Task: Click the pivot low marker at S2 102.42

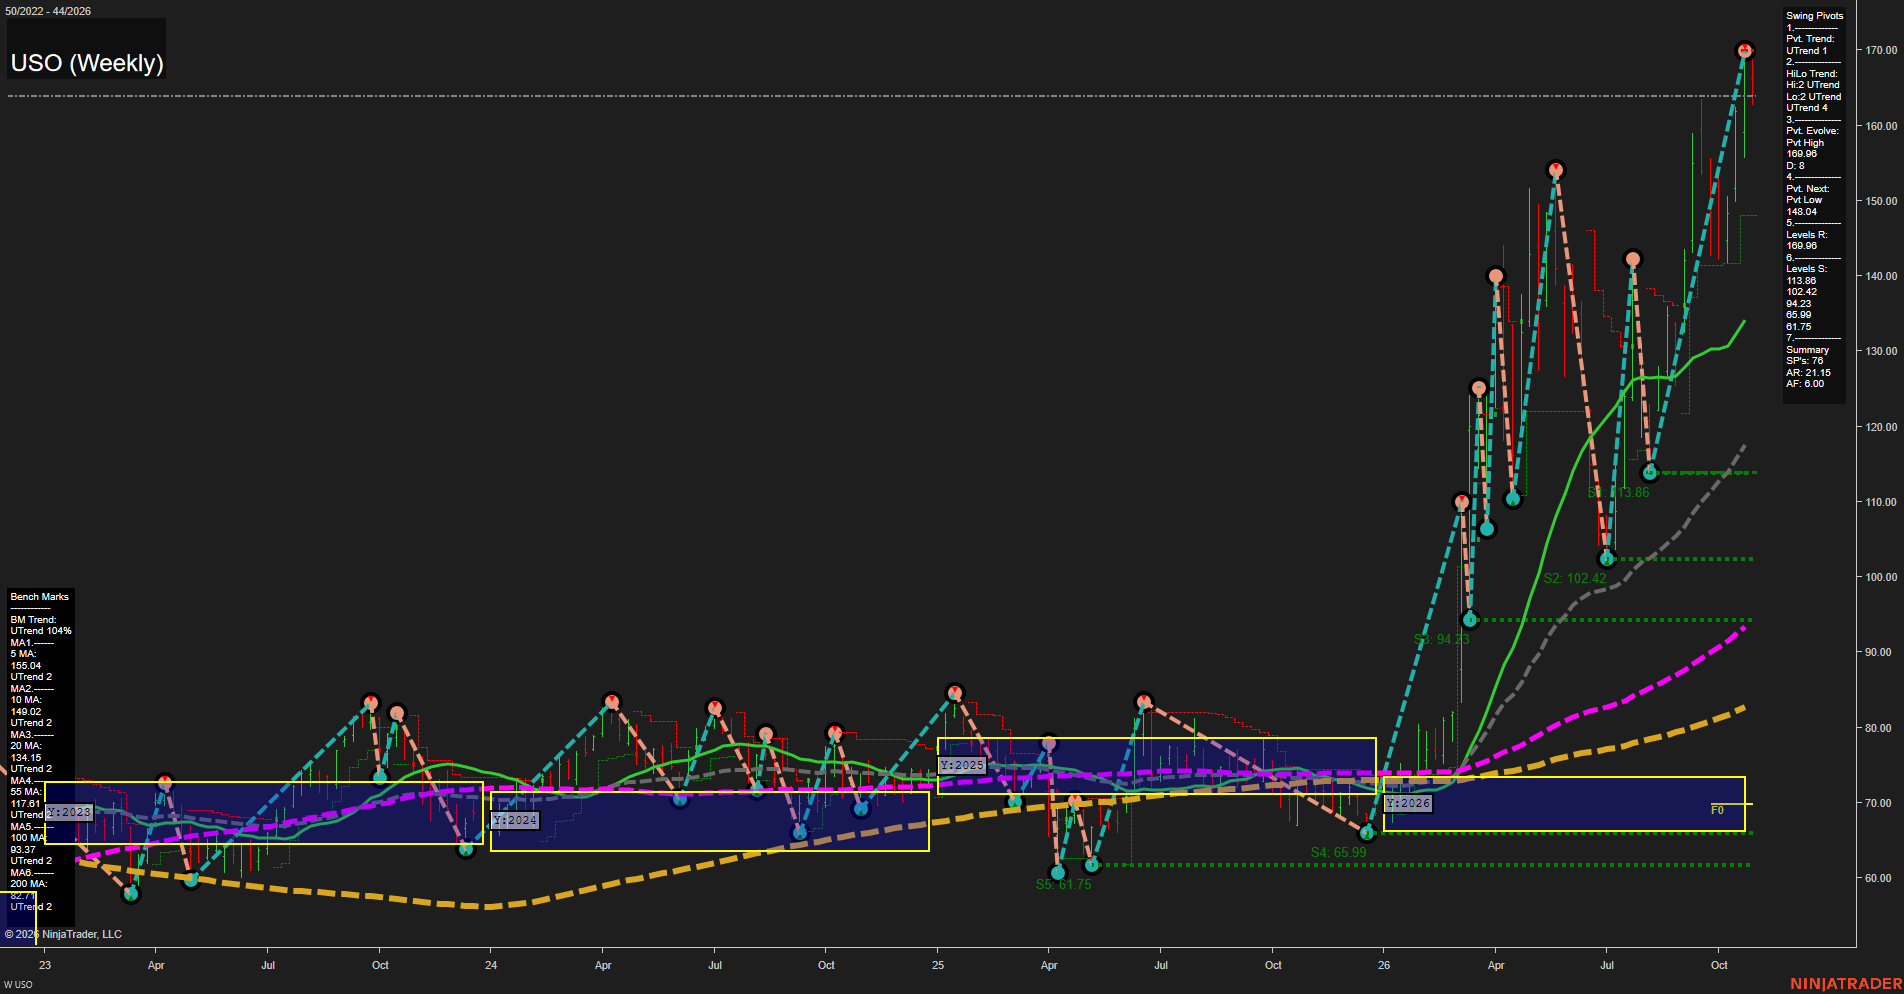Action: pos(1607,558)
